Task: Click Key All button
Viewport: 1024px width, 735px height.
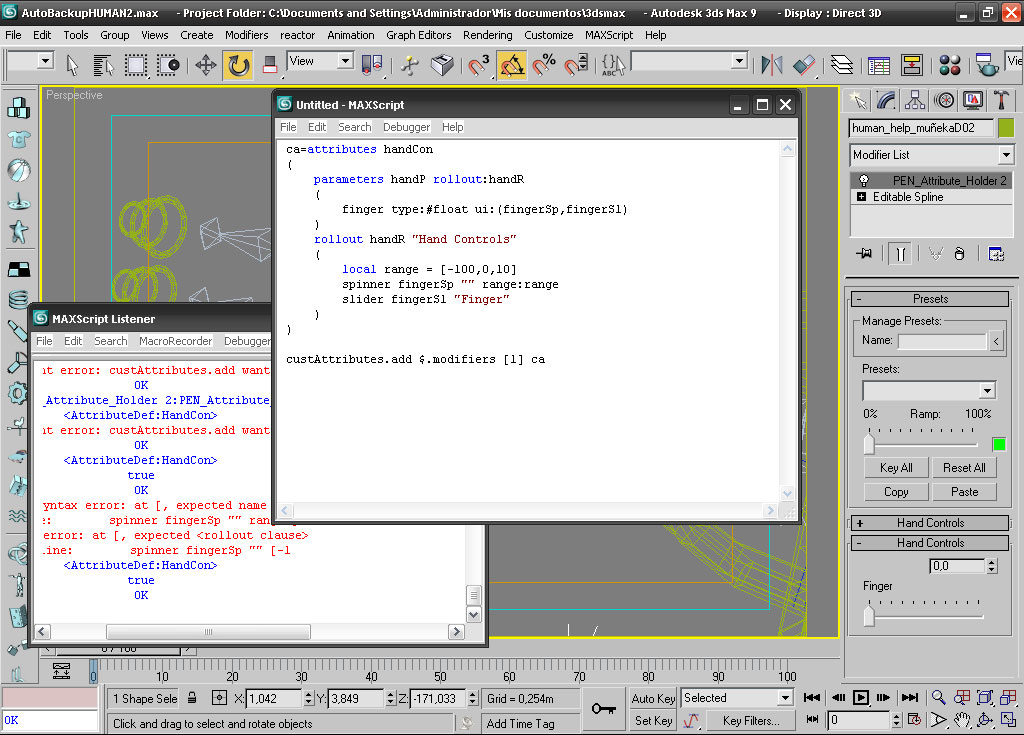Action: pyautogui.click(x=896, y=468)
